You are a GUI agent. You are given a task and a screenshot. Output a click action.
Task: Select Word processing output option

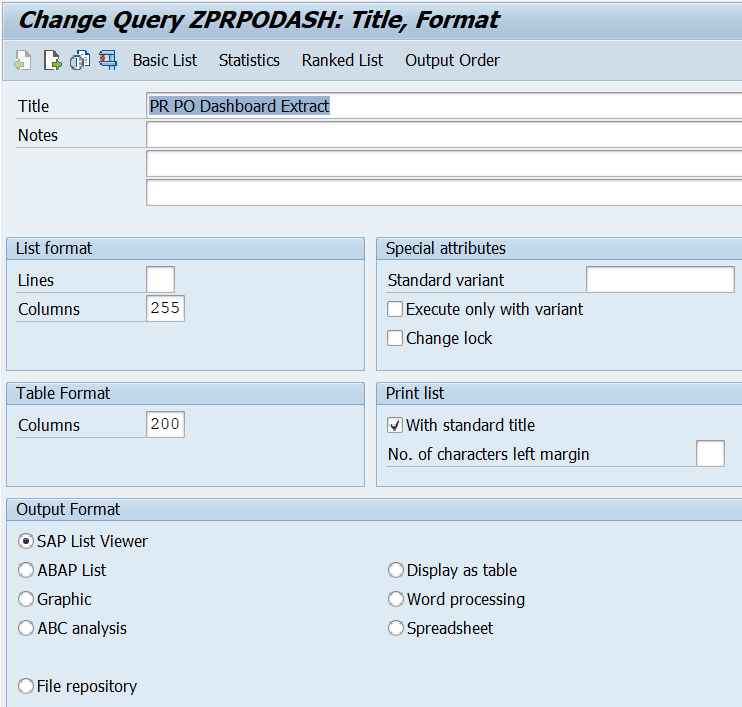pos(396,599)
